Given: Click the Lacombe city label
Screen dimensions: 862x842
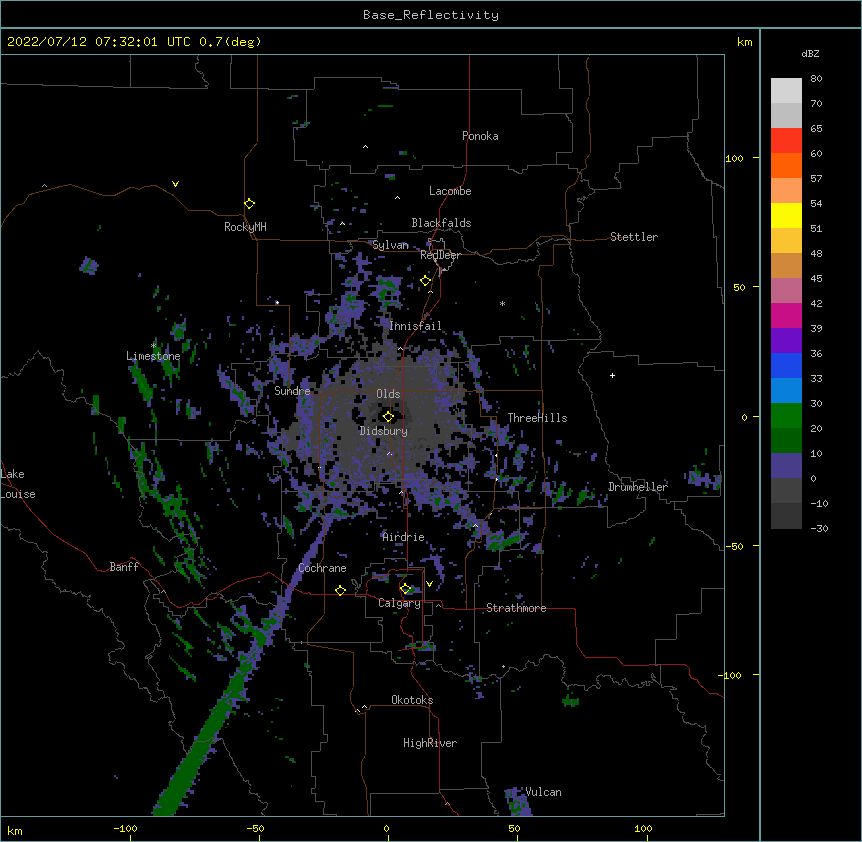Looking at the screenshot, I should coord(450,191).
